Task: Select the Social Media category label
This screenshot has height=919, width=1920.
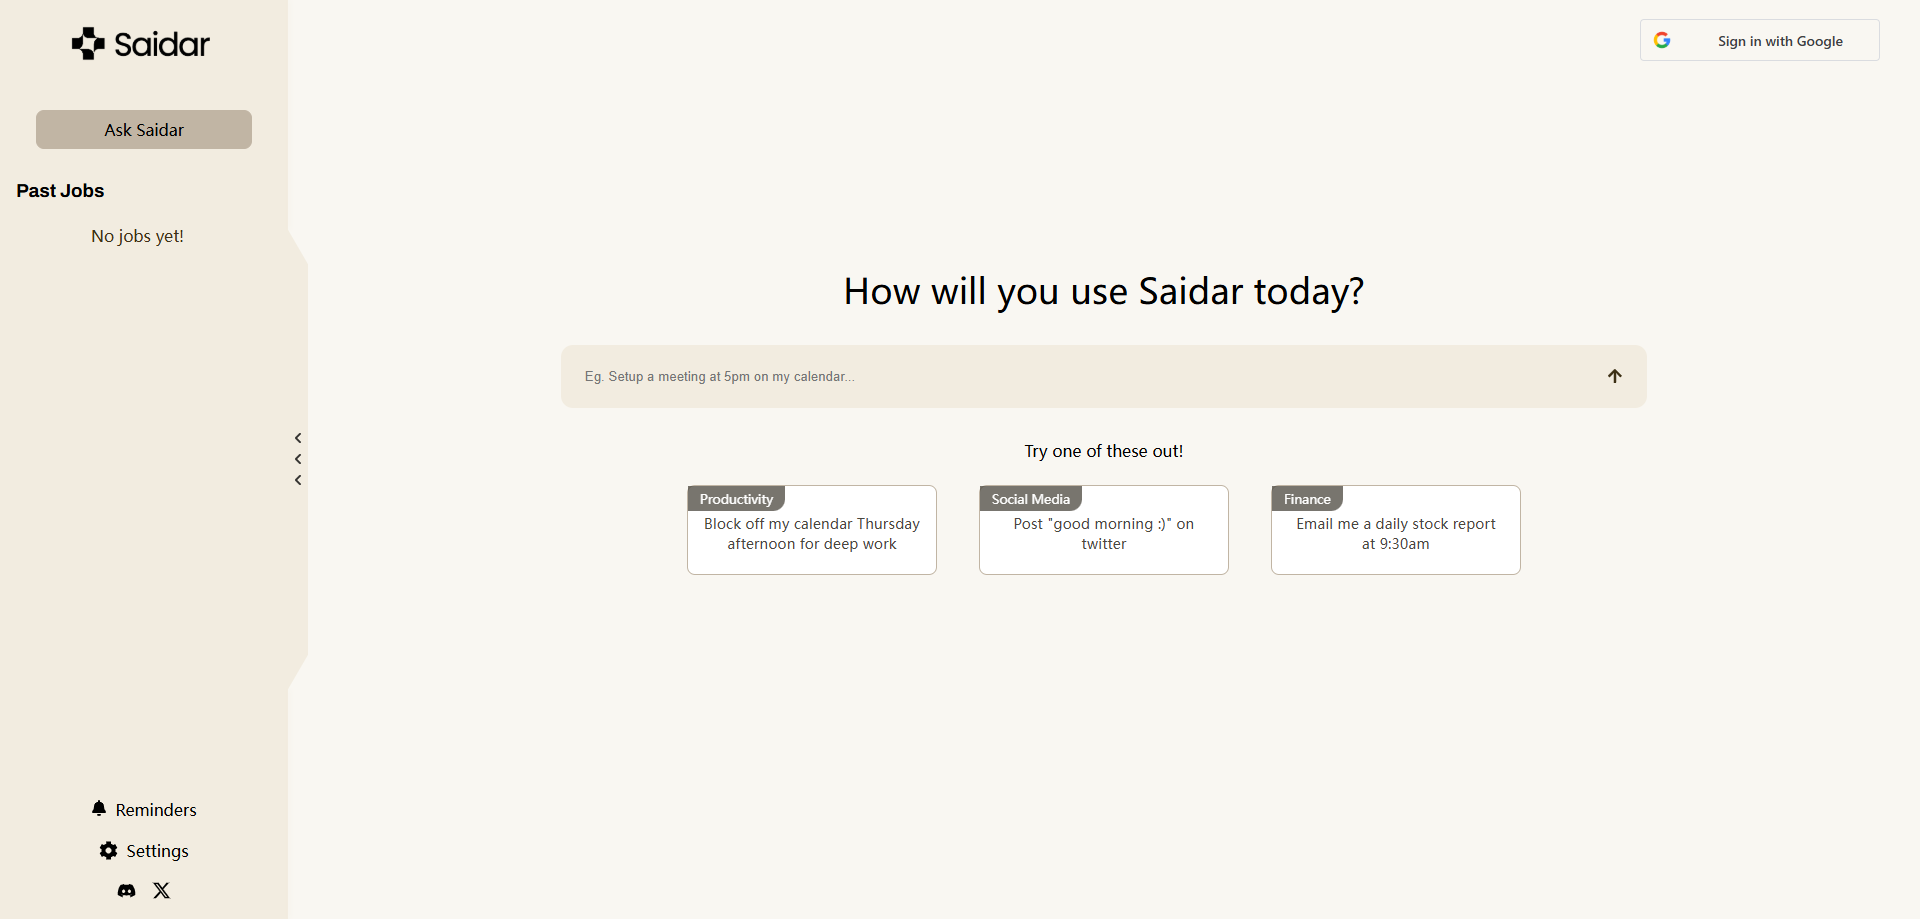Action: click(x=1030, y=498)
